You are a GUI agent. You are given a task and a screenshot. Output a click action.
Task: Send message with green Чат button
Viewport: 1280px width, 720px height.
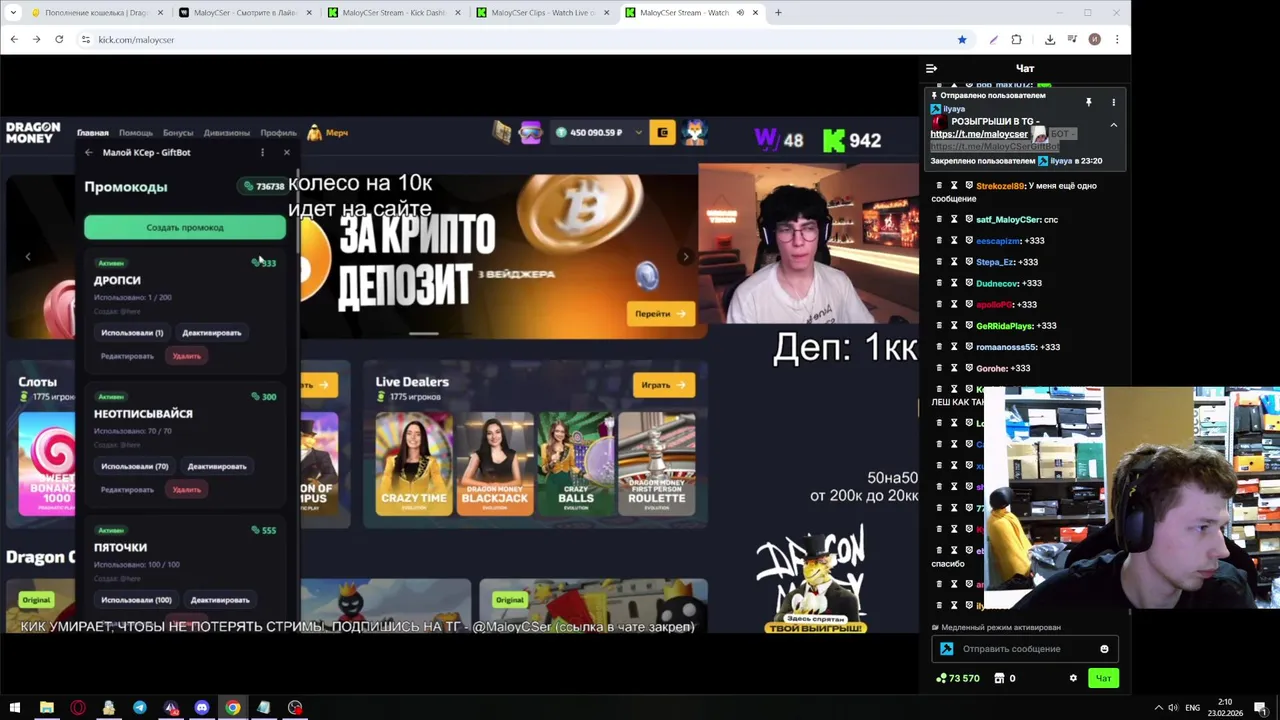(1103, 678)
